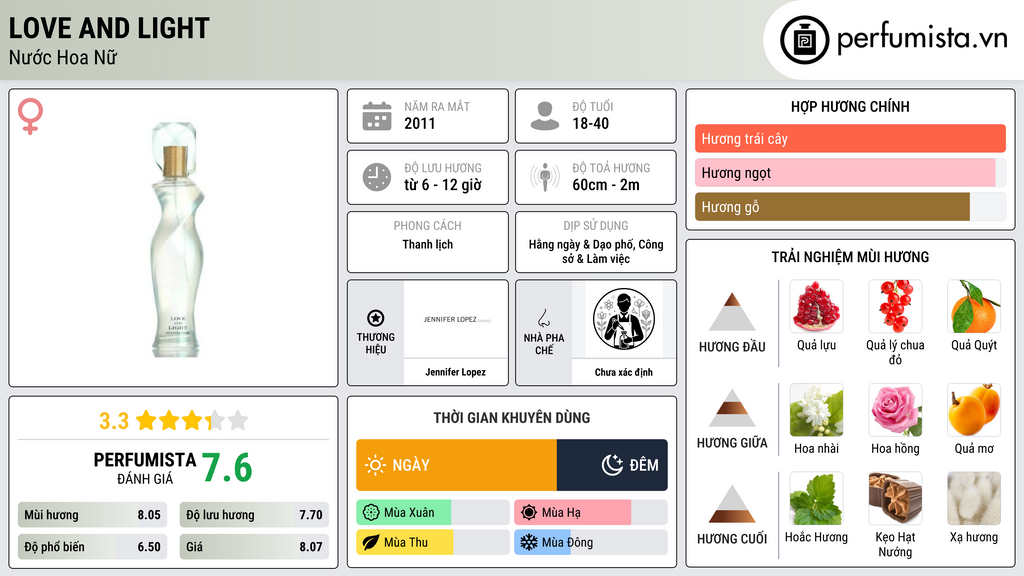The height and width of the screenshot is (576, 1024).
Task: Click the Hương trái cây accord bar
Action: tap(850, 138)
